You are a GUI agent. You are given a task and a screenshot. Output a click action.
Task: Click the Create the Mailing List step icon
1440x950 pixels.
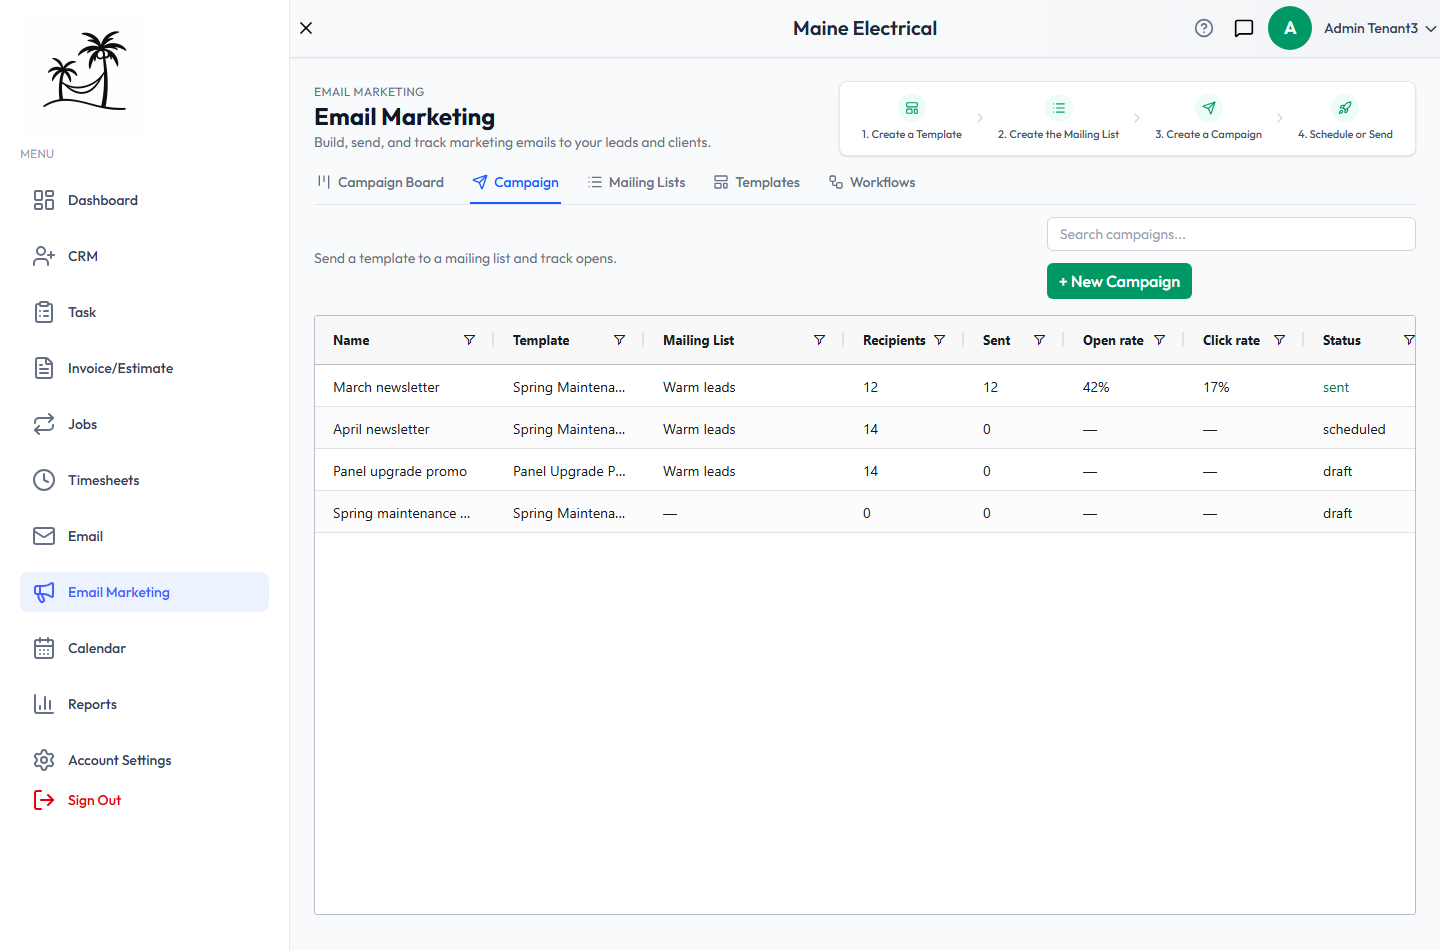pyautogui.click(x=1059, y=108)
